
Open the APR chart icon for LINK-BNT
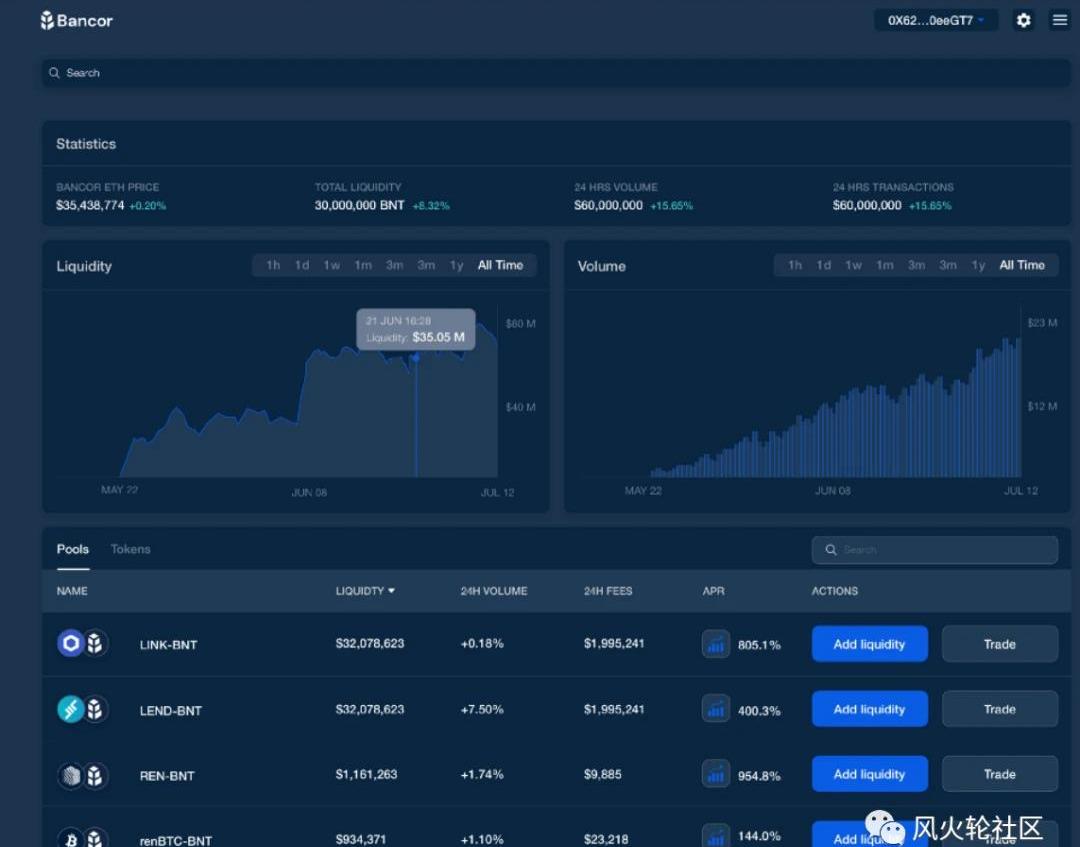coord(716,644)
